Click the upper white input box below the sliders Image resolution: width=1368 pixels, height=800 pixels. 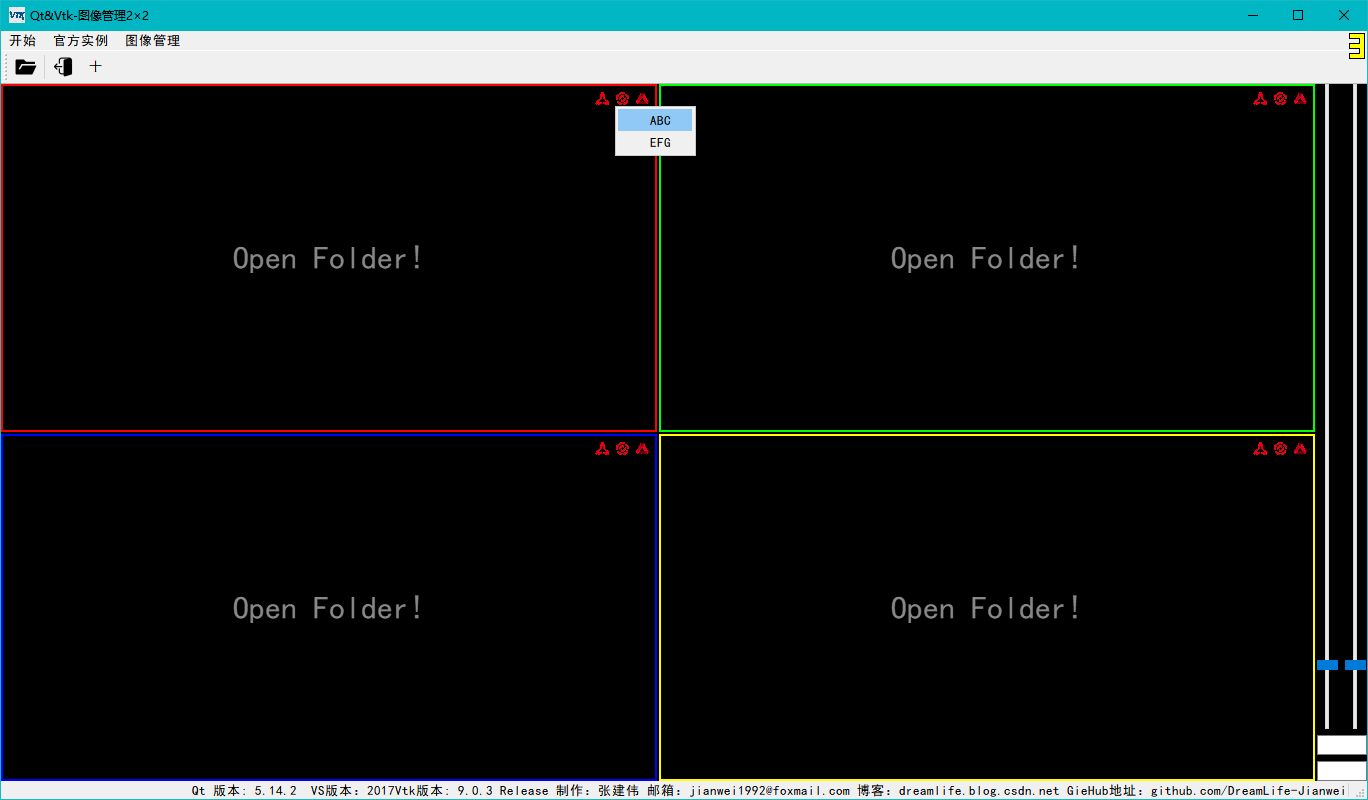[1341, 744]
